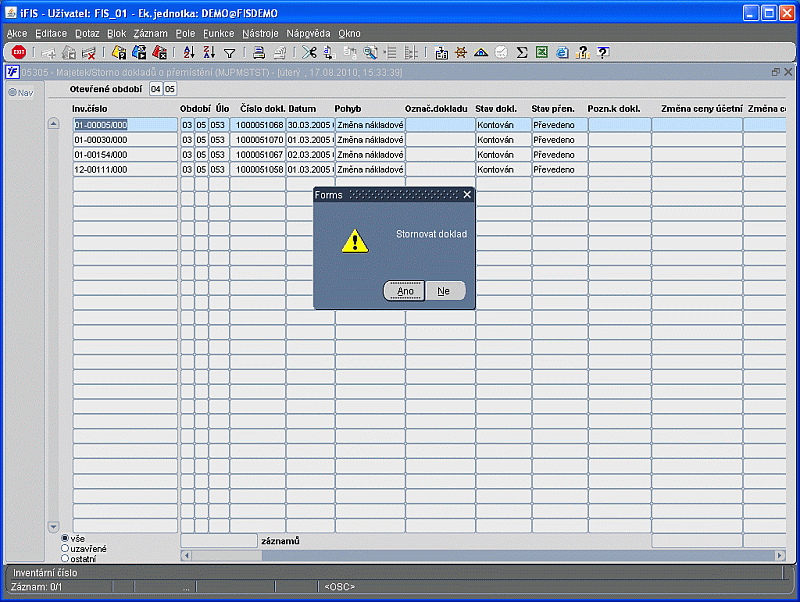Click document number 1000051058 cell

click(258, 169)
